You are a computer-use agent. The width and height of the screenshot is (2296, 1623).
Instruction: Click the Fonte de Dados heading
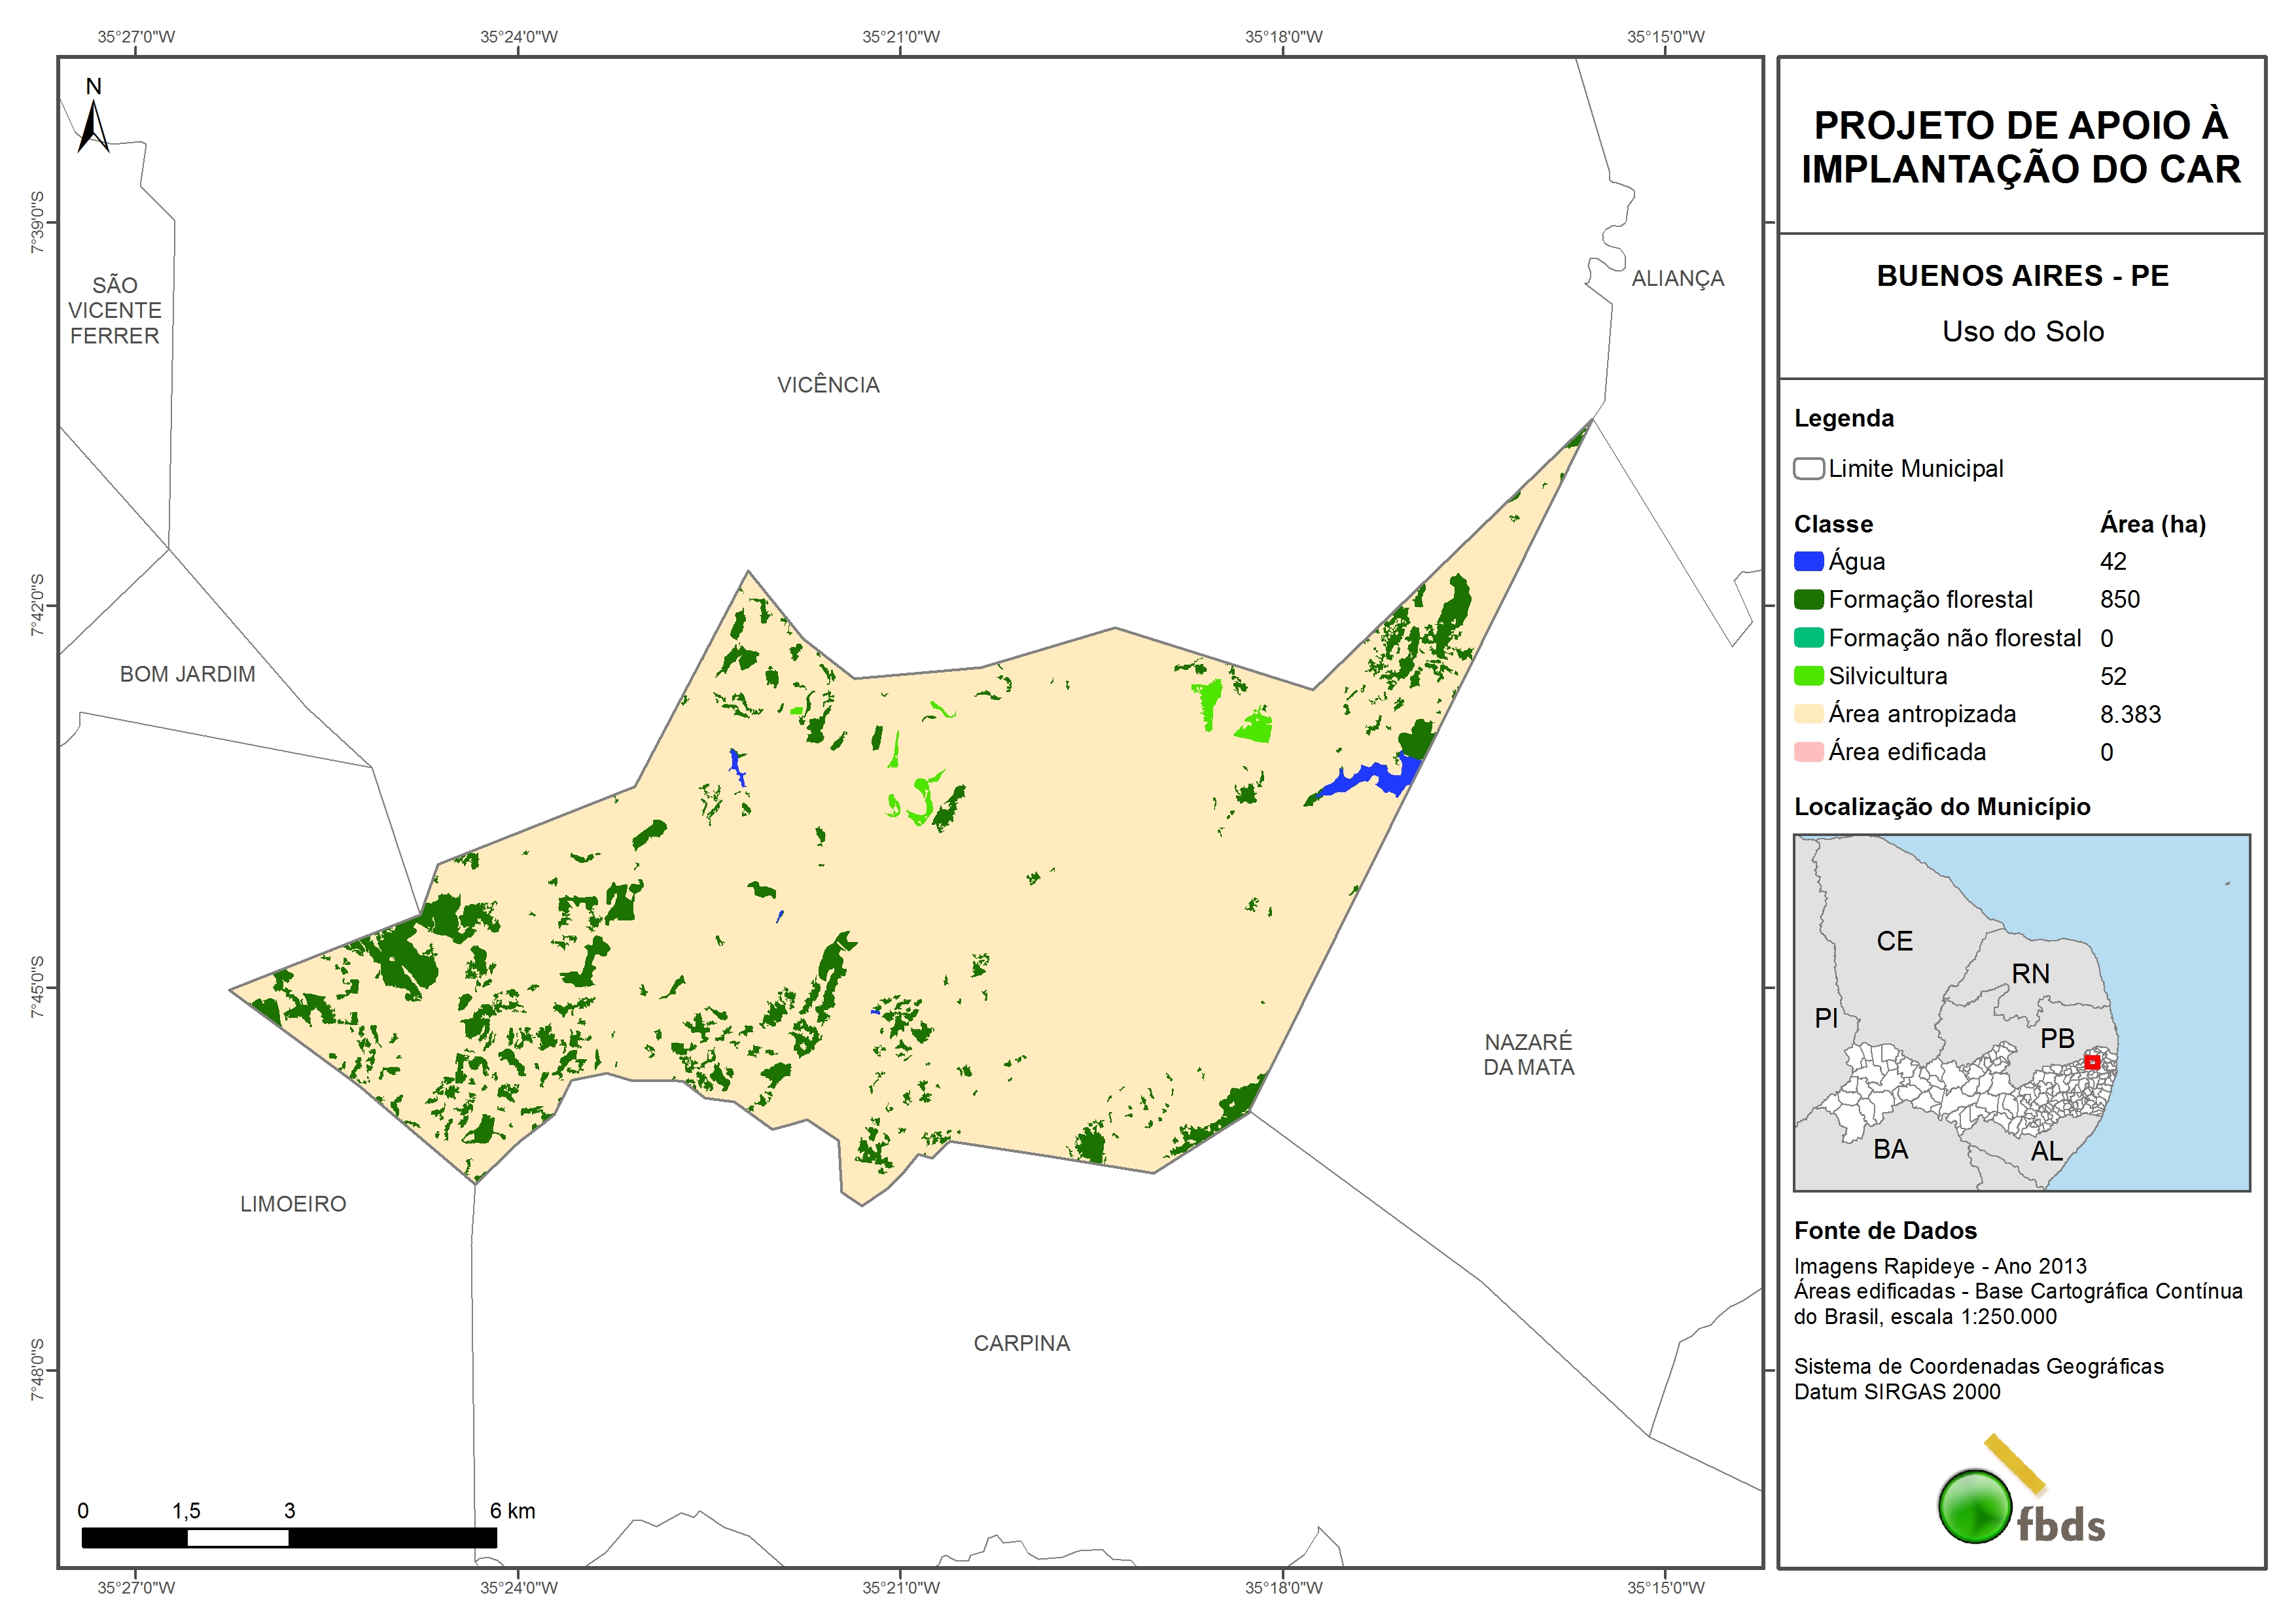pos(1885,1230)
